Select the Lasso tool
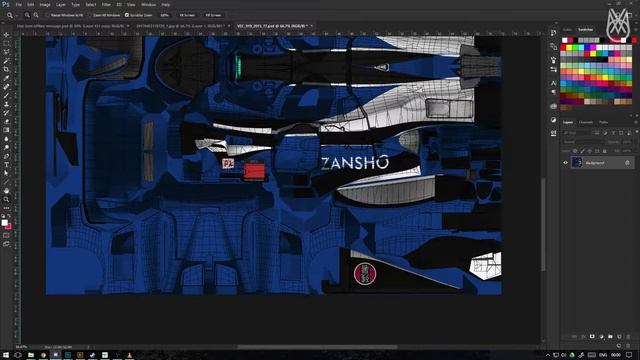Viewport: 640px width, 360px height. (6, 52)
